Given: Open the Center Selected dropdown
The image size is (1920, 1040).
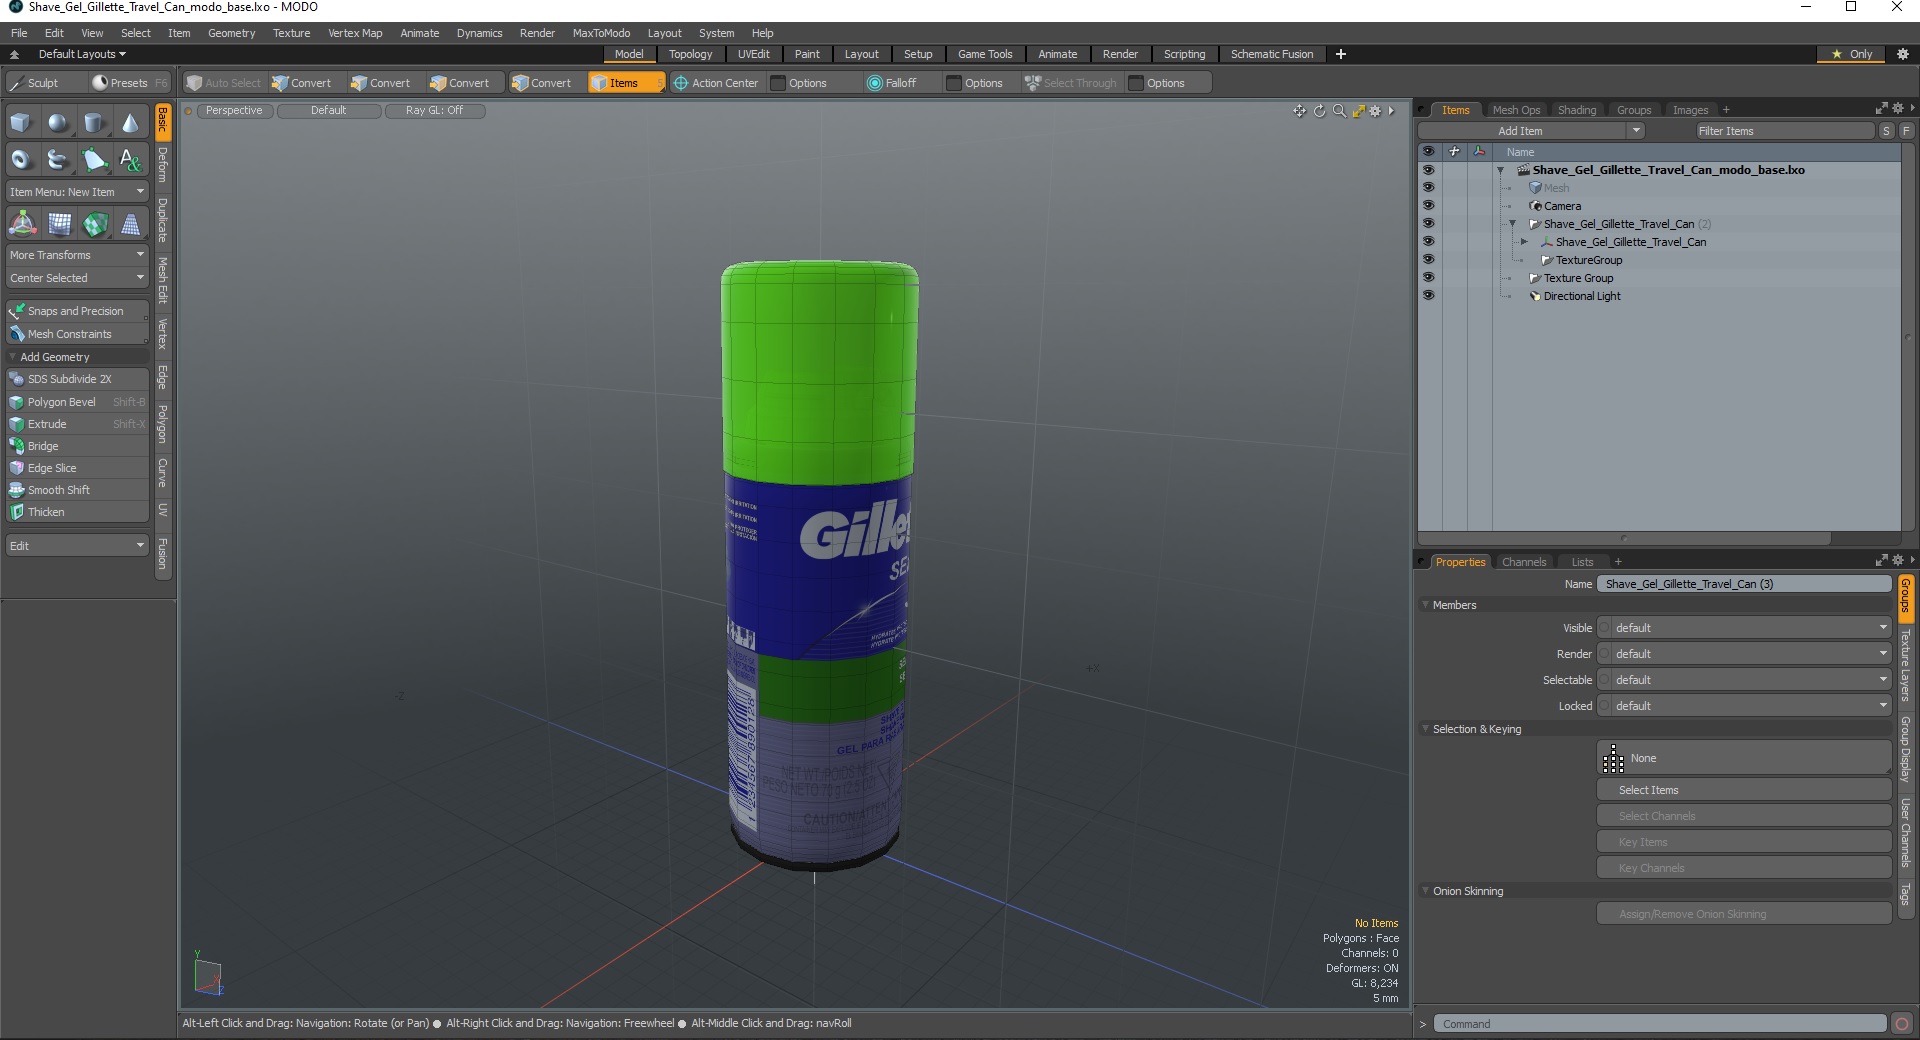Looking at the screenshot, I should tap(77, 278).
